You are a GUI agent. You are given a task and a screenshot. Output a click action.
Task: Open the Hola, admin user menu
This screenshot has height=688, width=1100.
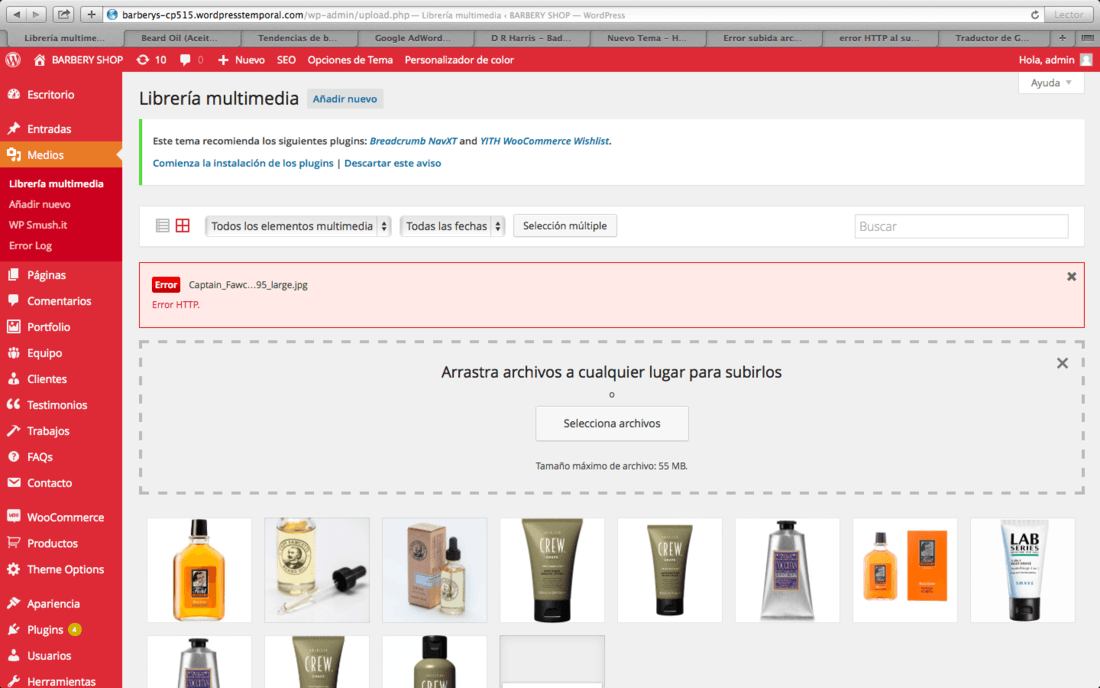click(x=1055, y=60)
